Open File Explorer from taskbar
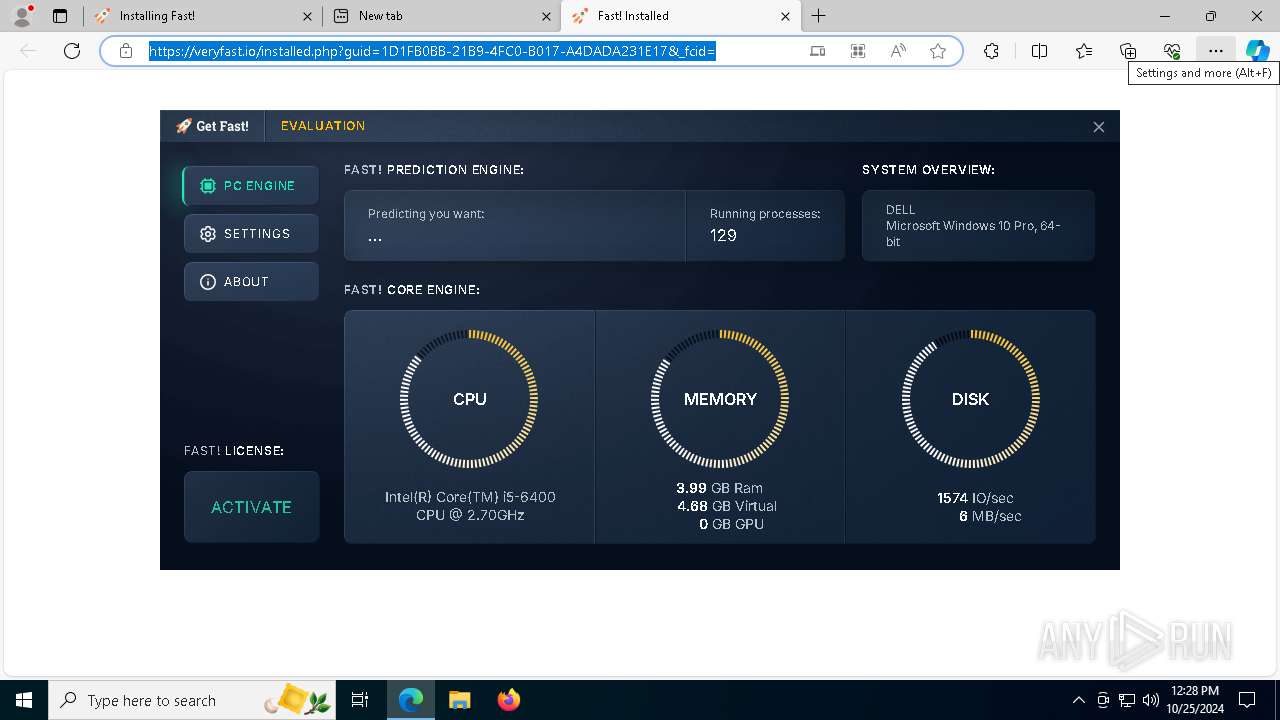Image resolution: width=1280 pixels, height=720 pixels. click(459, 700)
